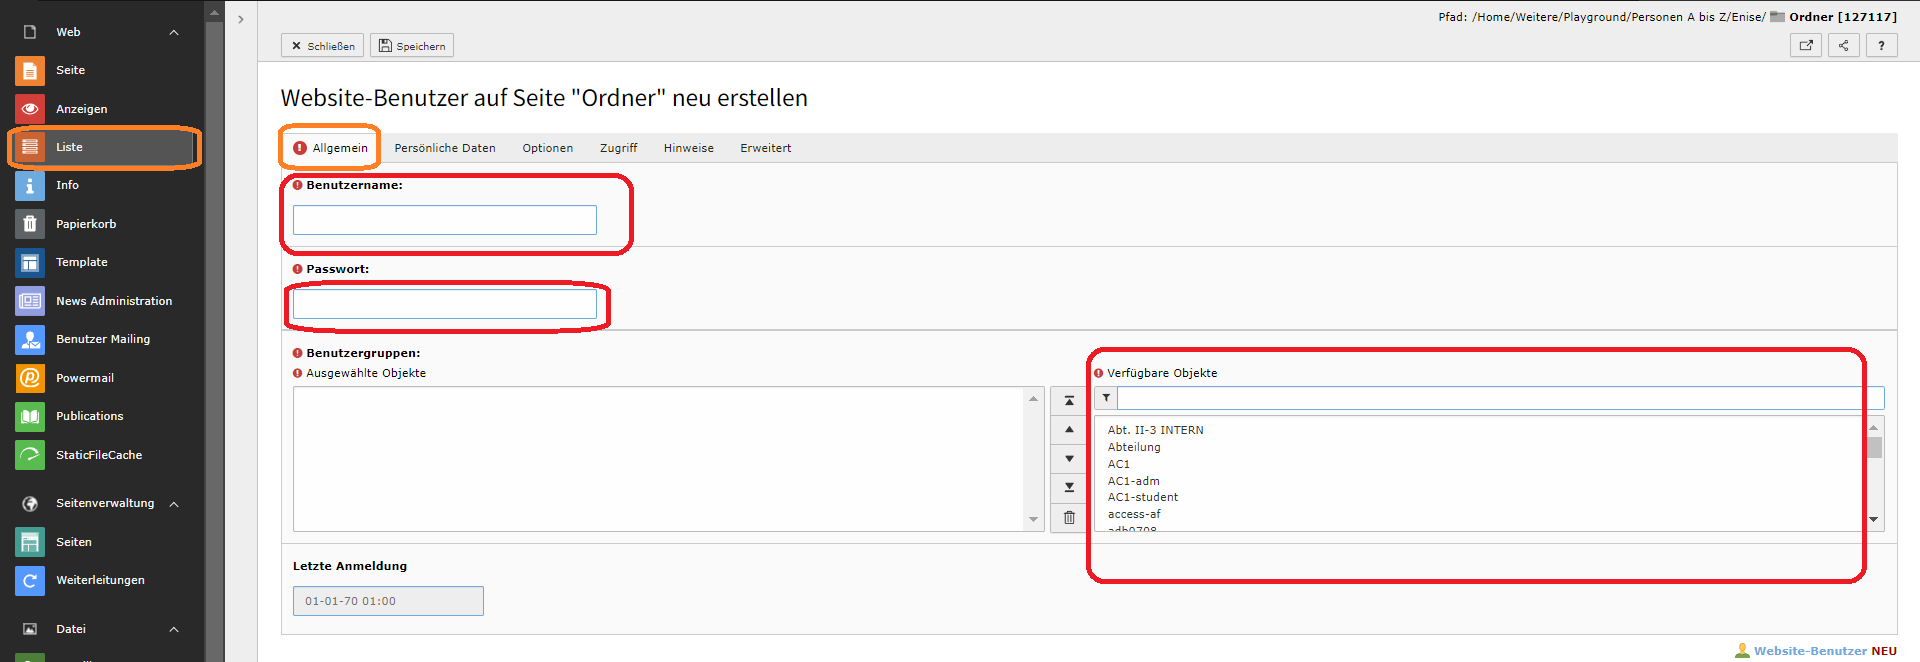1920x662 pixels.
Task: Collapse the Web module group
Action: (174, 33)
